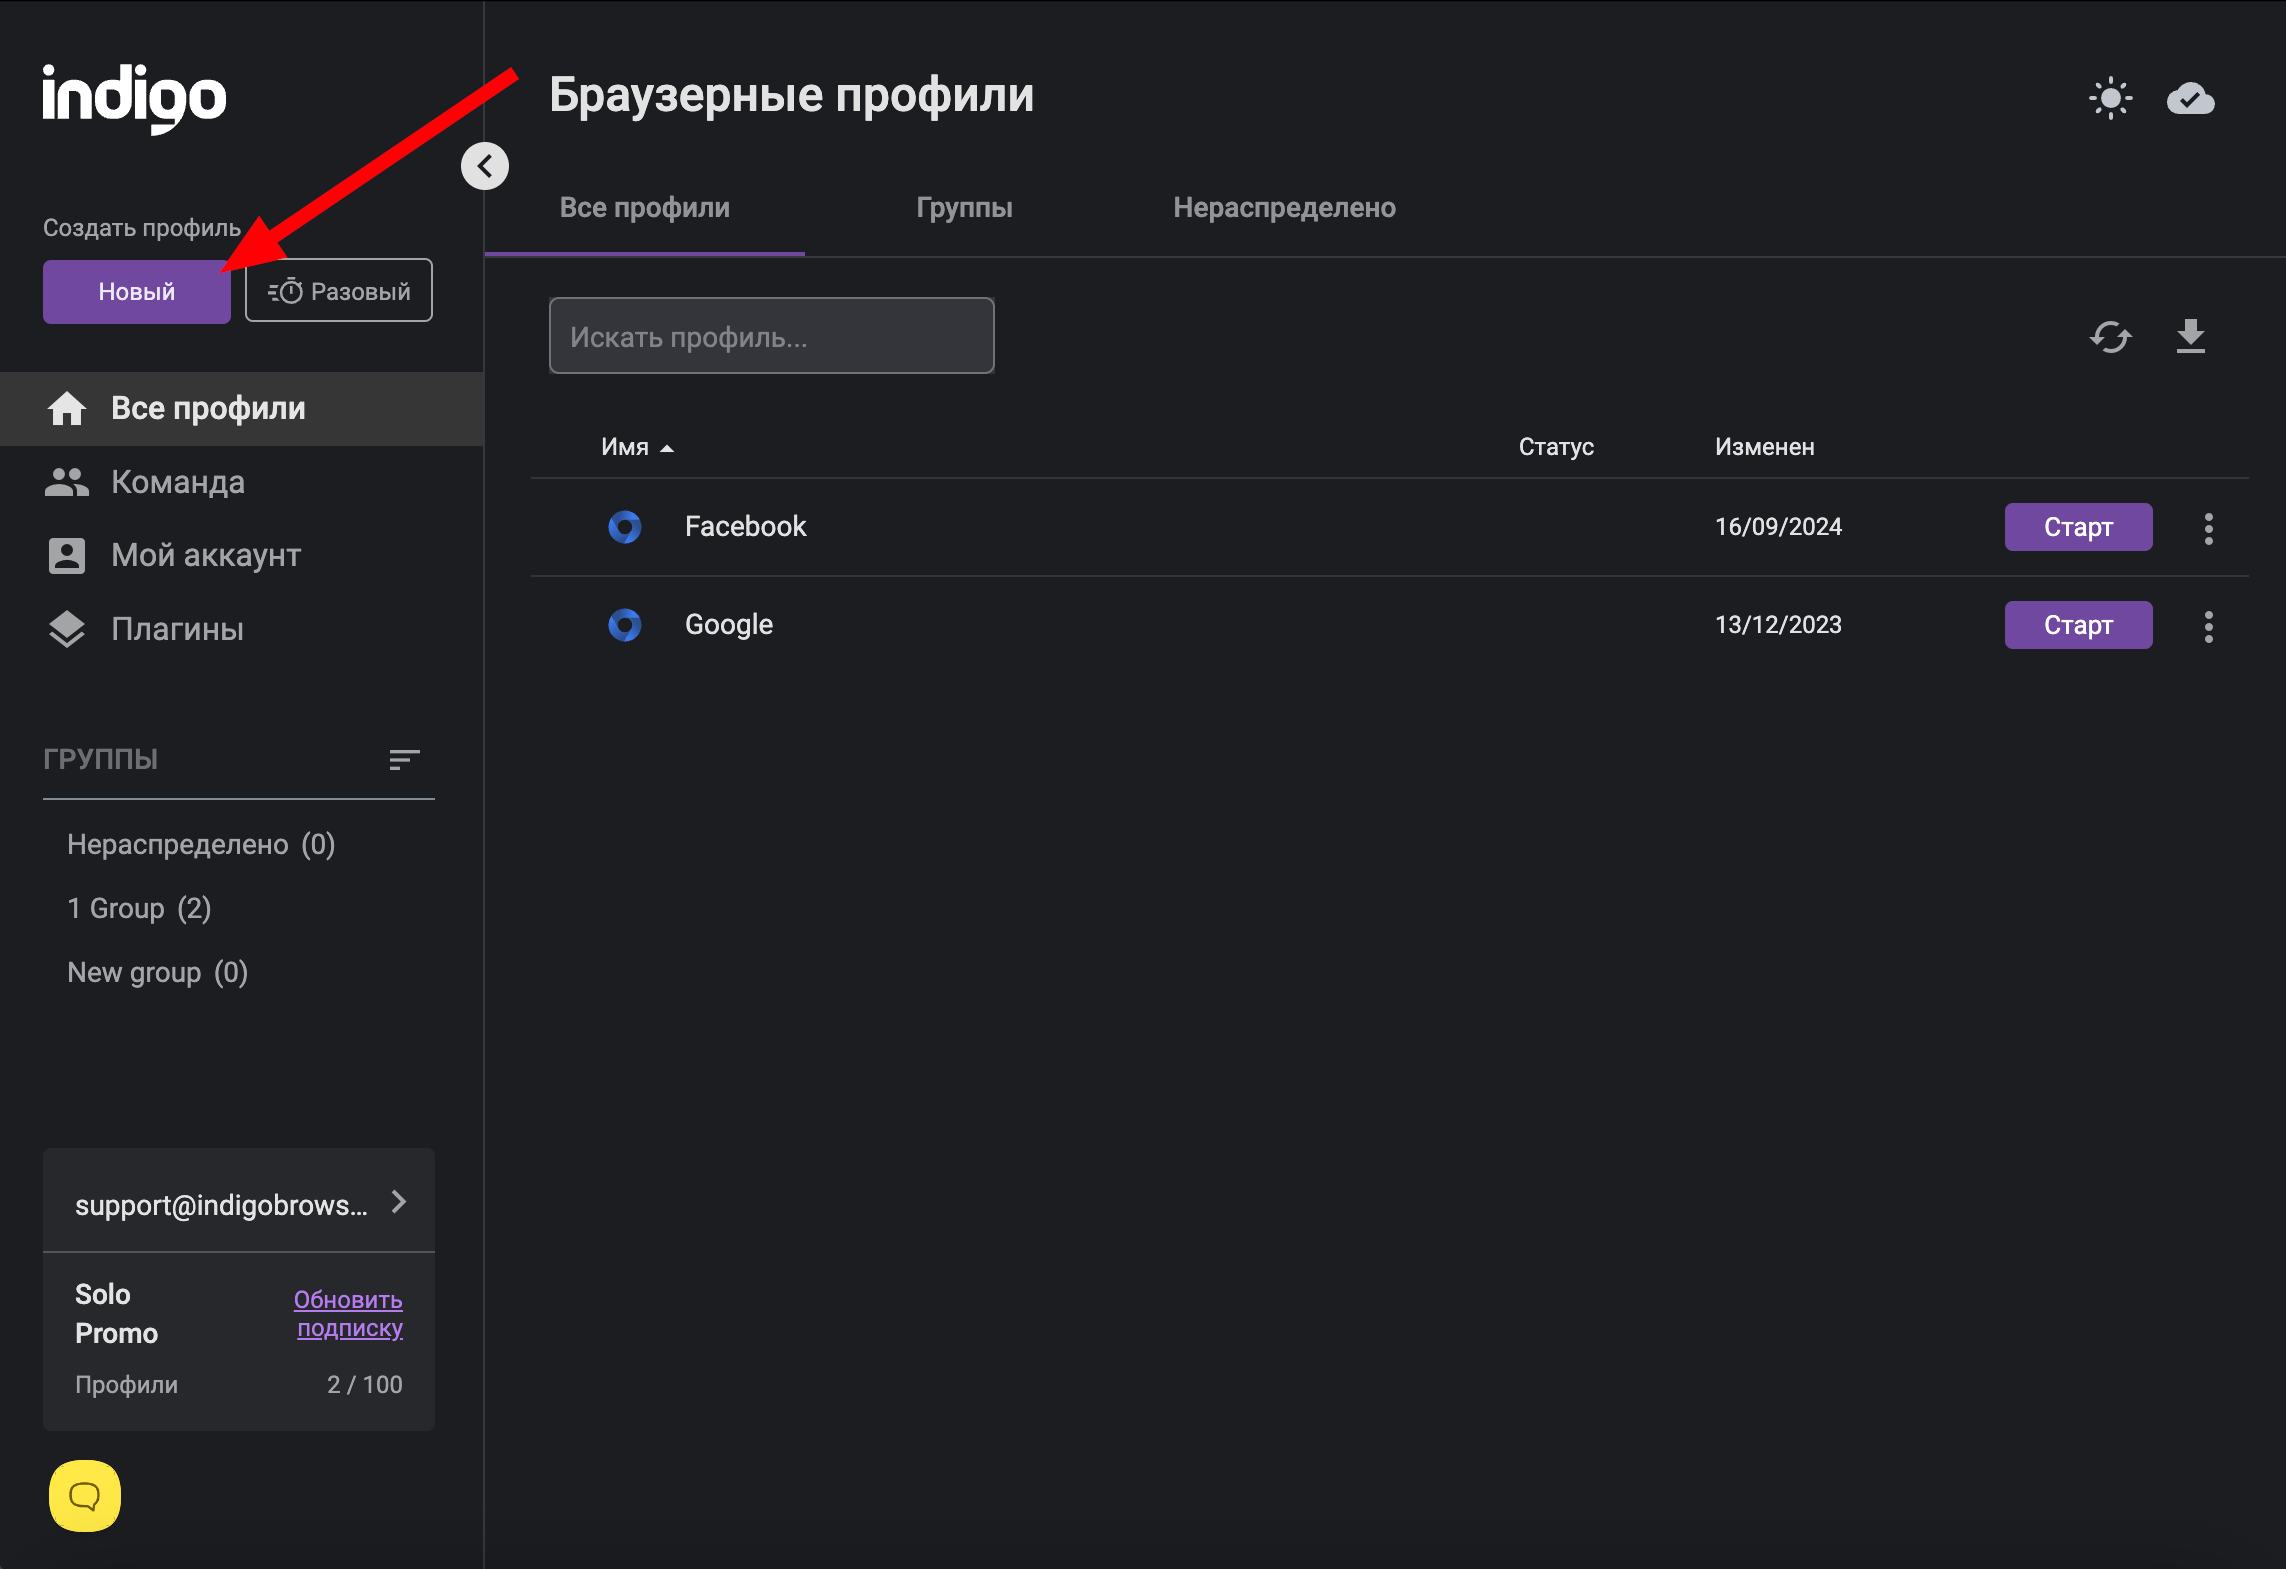This screenshot has width=2286, height=1569.
Task: Open the yellow chat support icon
Action: click(x=85, y=1496)
